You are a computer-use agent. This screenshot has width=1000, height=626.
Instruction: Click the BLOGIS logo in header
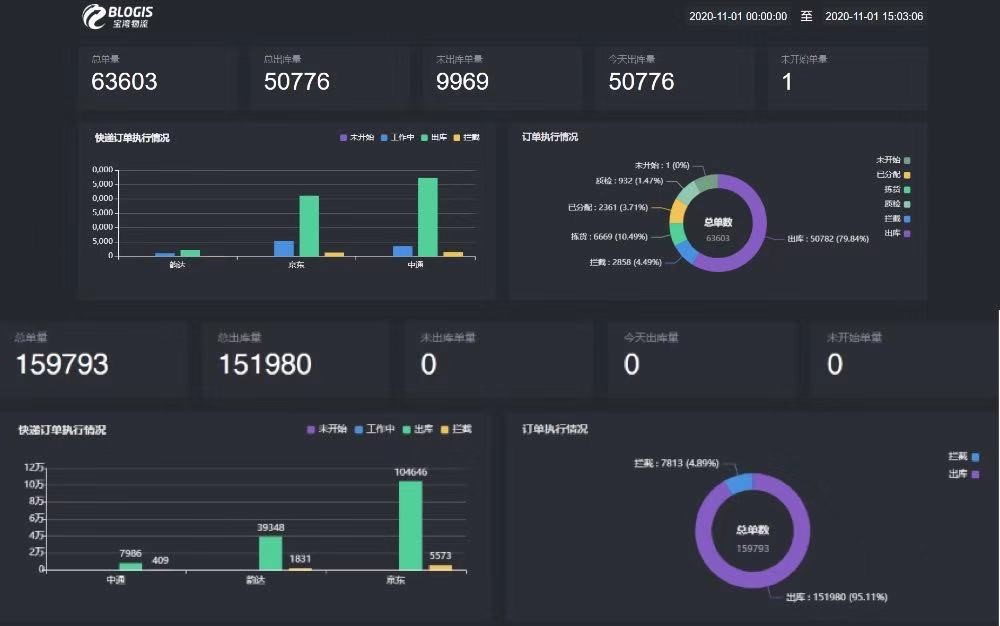tap(118, 15)
